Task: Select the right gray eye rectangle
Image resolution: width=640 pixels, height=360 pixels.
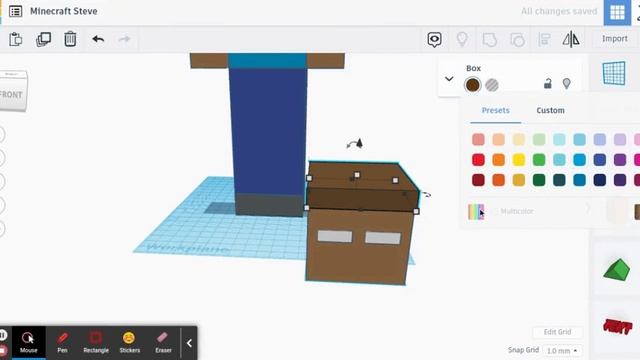Action: point(382,238)
